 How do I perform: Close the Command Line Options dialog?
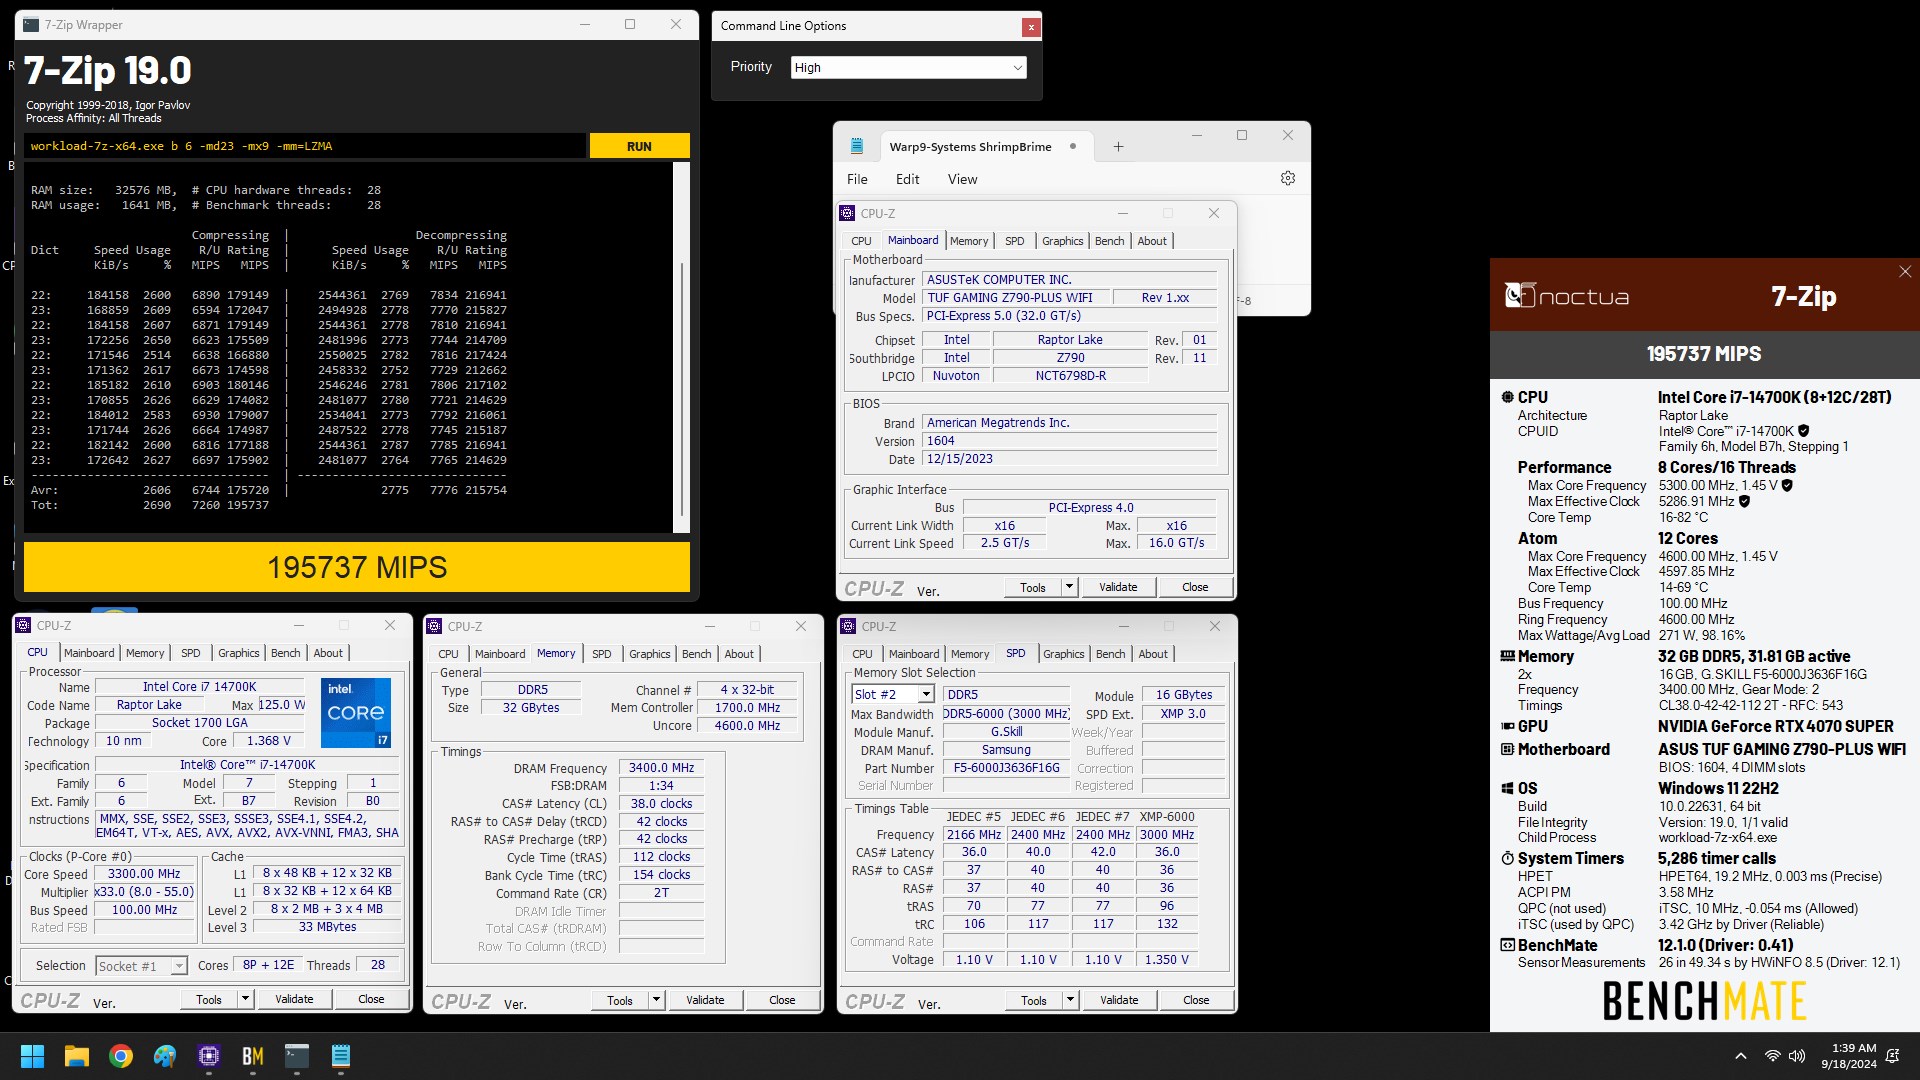pos(1031,27)
